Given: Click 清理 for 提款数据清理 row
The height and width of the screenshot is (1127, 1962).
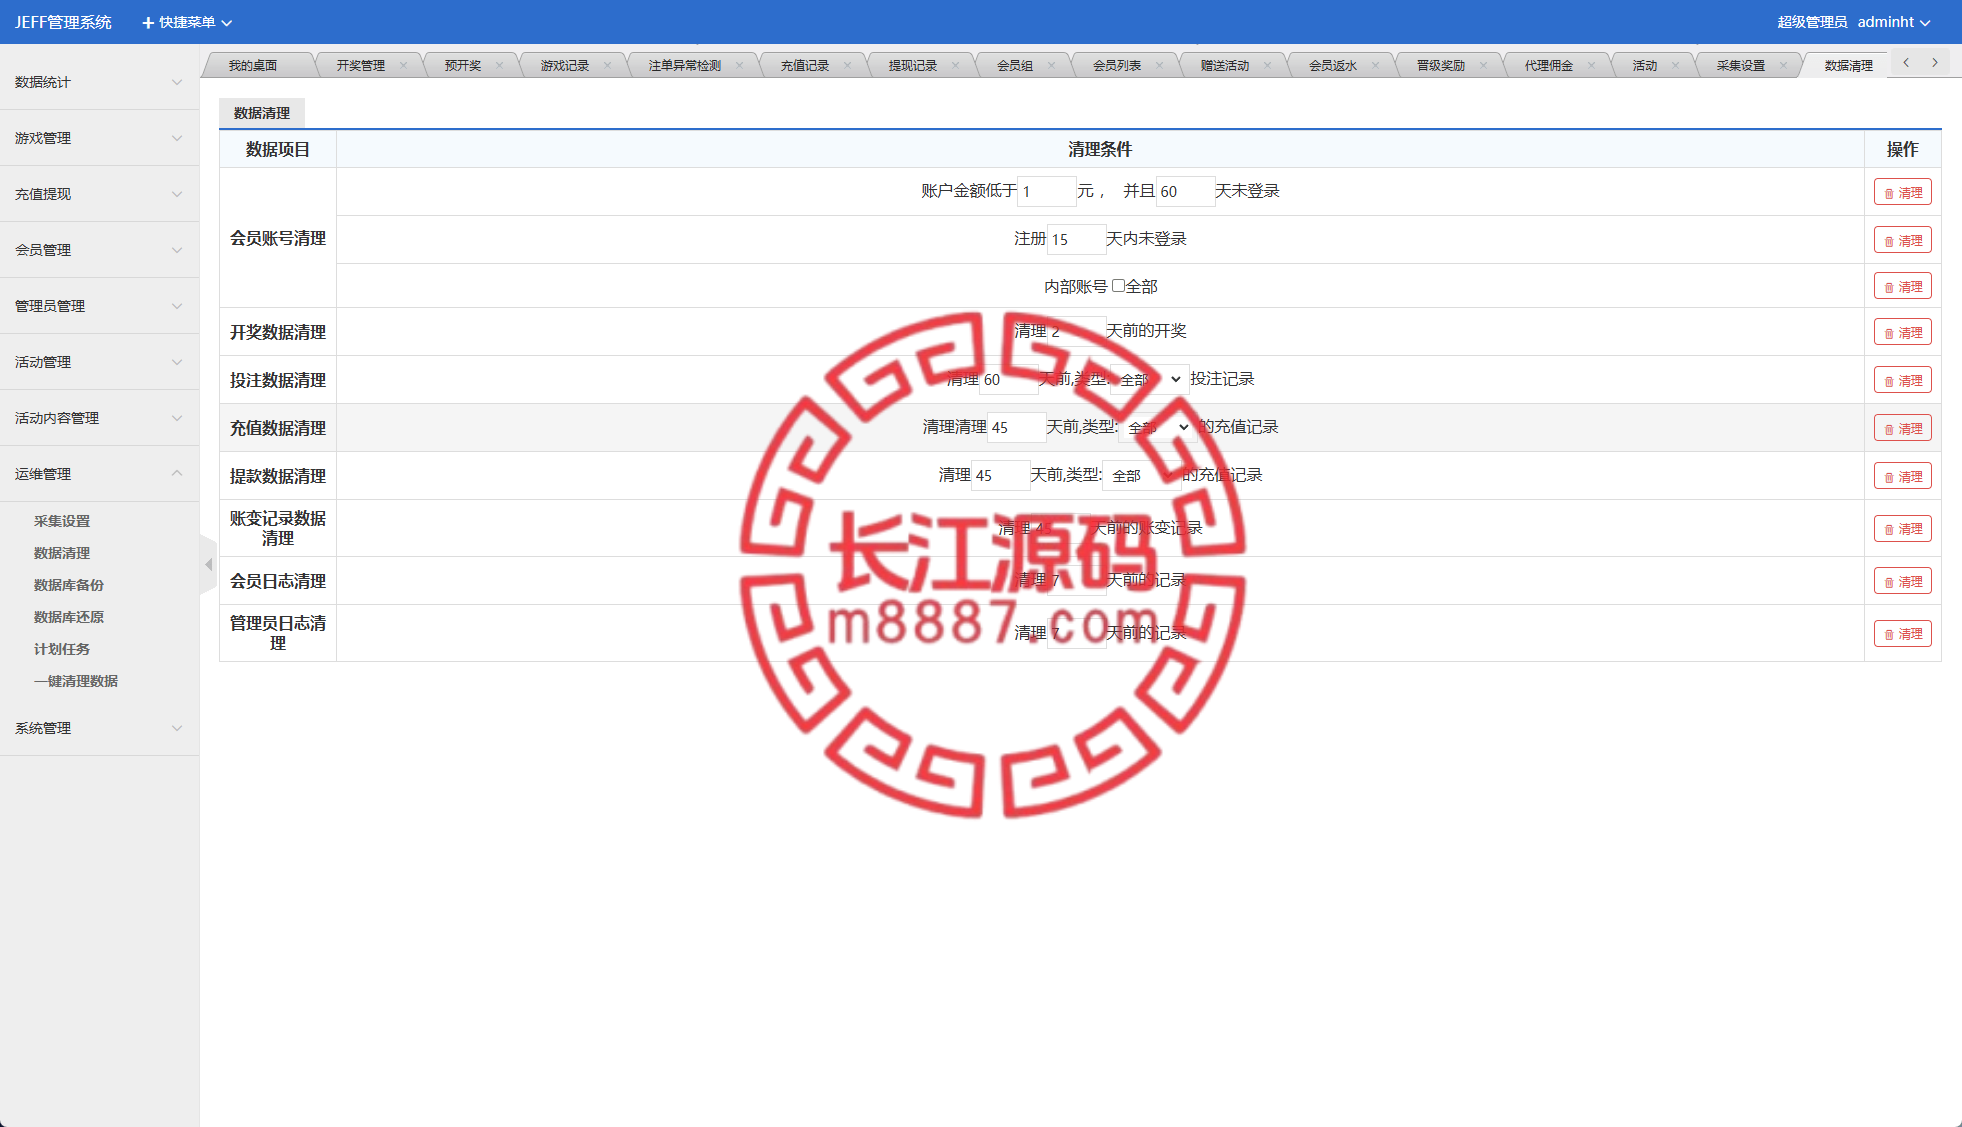Looking at the screenshot, I should 1902,476.
